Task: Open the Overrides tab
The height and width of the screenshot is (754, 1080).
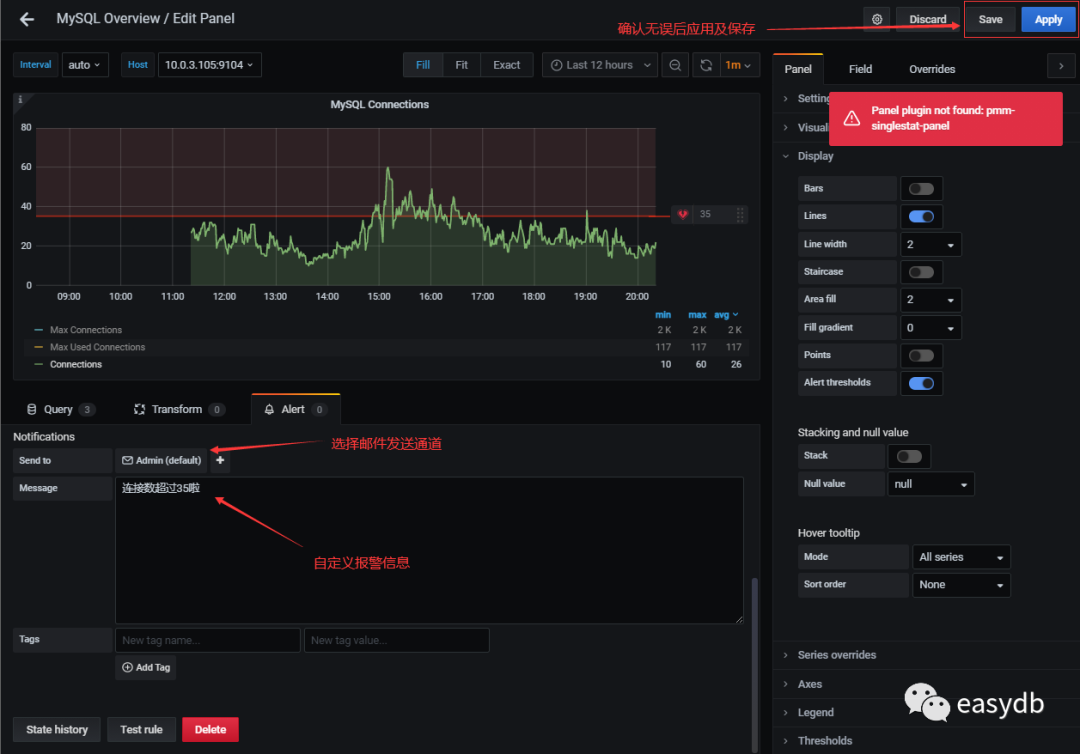Action: (x=931, y=69)
